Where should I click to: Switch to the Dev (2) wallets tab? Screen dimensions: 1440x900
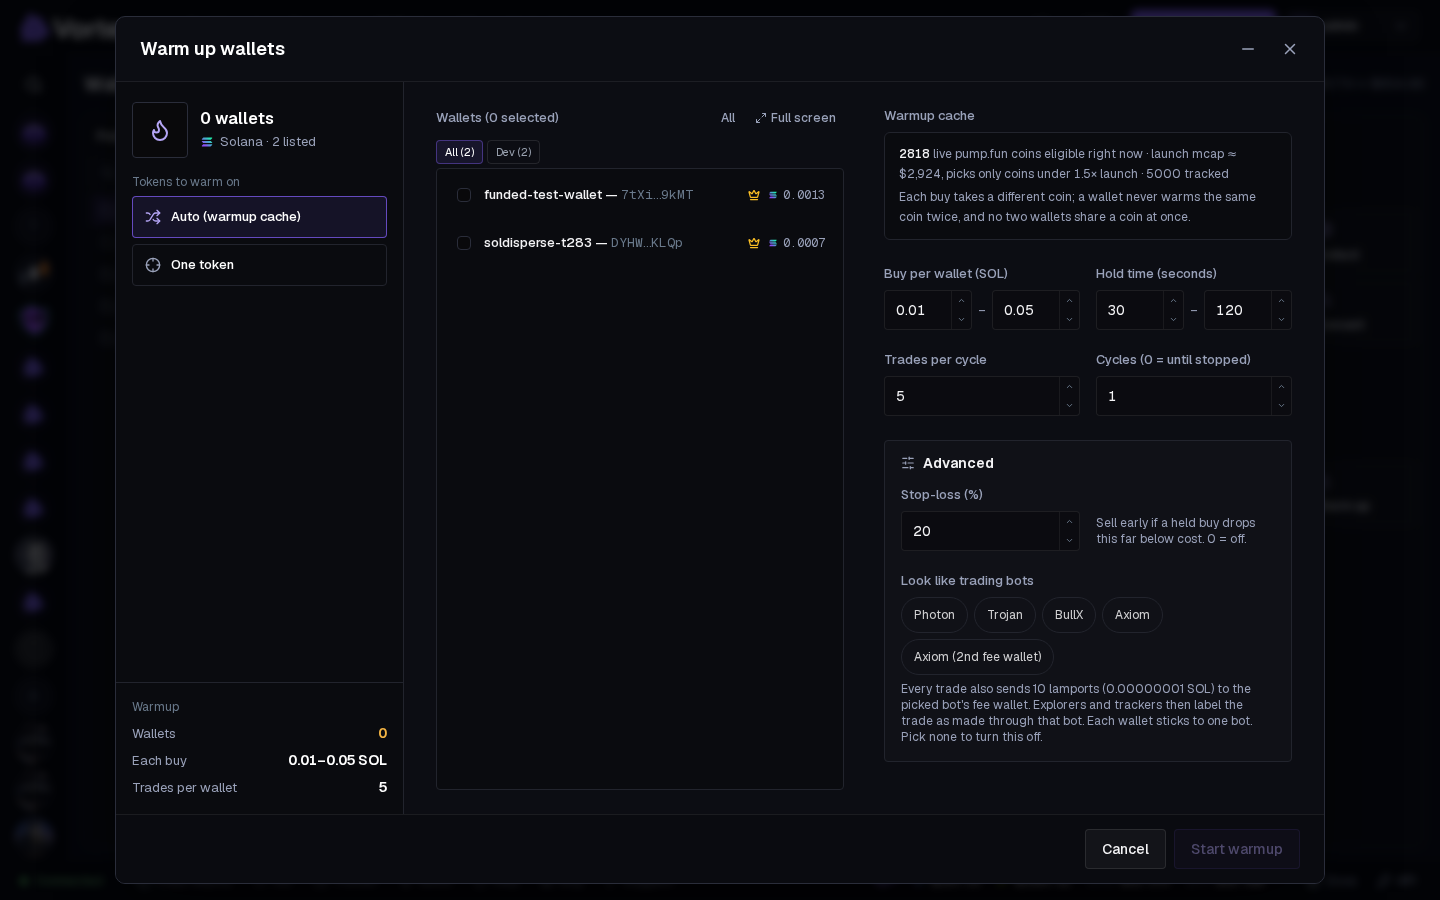coord(514,152)
